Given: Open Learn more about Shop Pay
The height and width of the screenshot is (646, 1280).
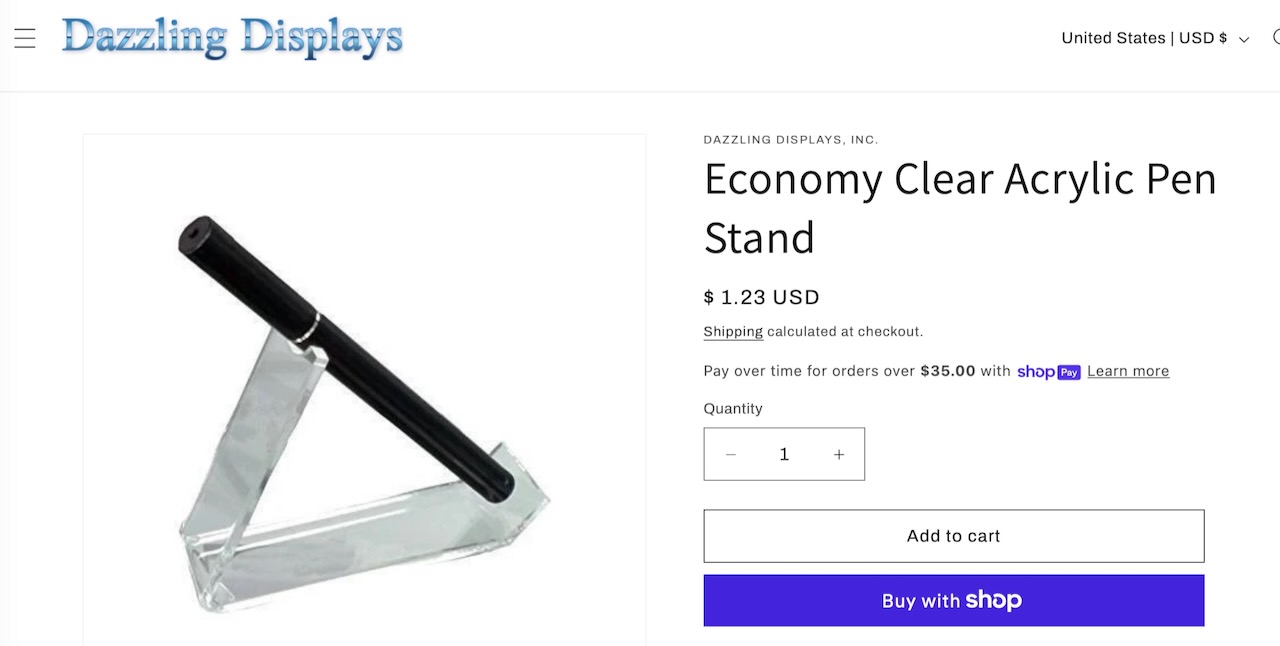Looking at the screenshot, I should point(1128,371).
